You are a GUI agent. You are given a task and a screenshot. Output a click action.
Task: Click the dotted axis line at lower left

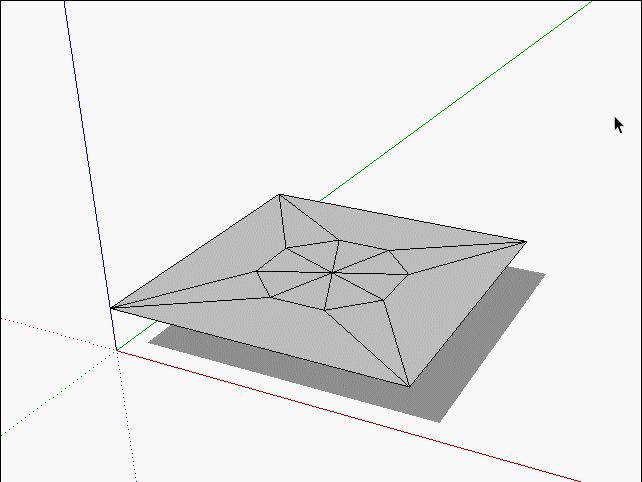[x=50, y=331]
